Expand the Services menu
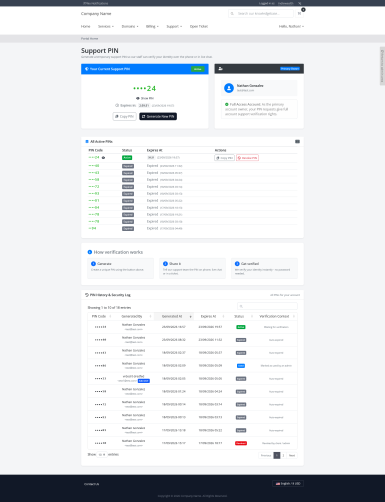 (x=106, y=26)
